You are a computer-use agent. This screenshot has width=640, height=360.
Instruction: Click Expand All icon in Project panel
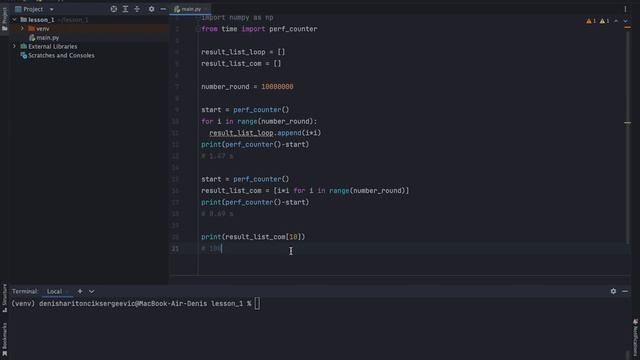tap(125, 9)
